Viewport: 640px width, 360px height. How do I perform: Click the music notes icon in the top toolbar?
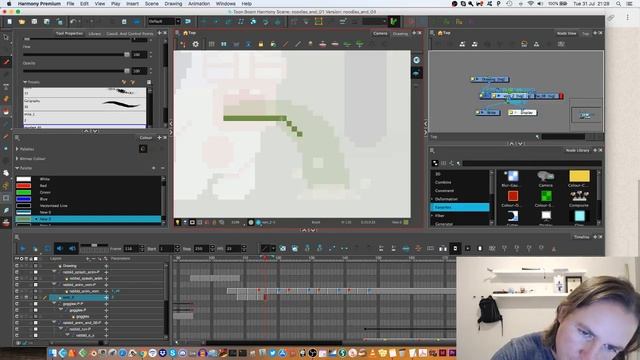(x=240, y=21)
